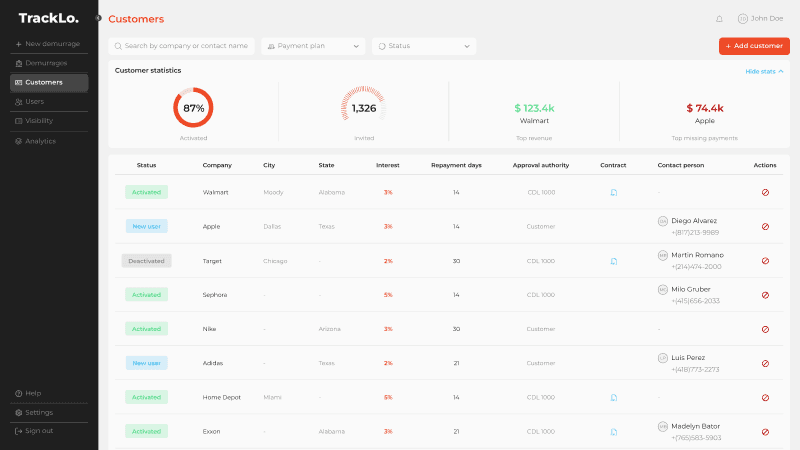Sort table by Repayment days column
800x450 pixels.
456,165
